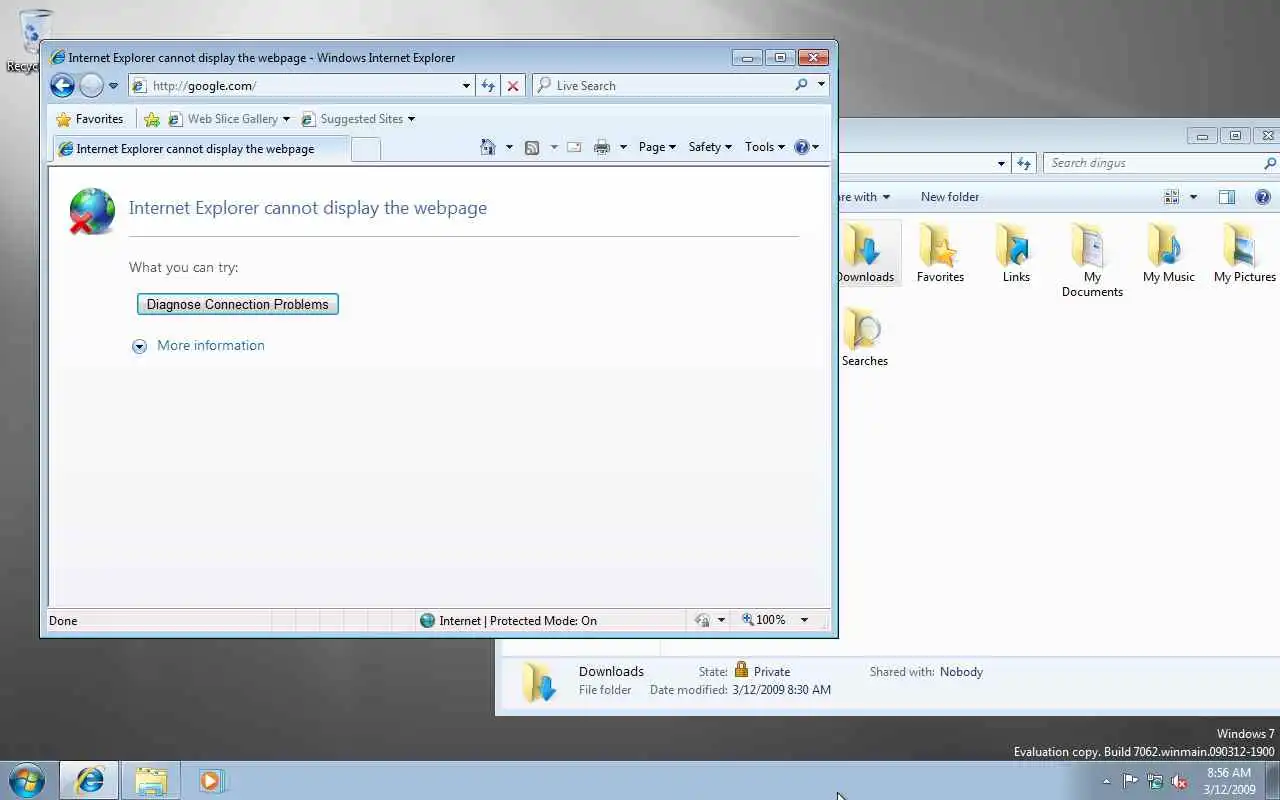Expand the Print options dropdown arrow

(x=623, y=147)
